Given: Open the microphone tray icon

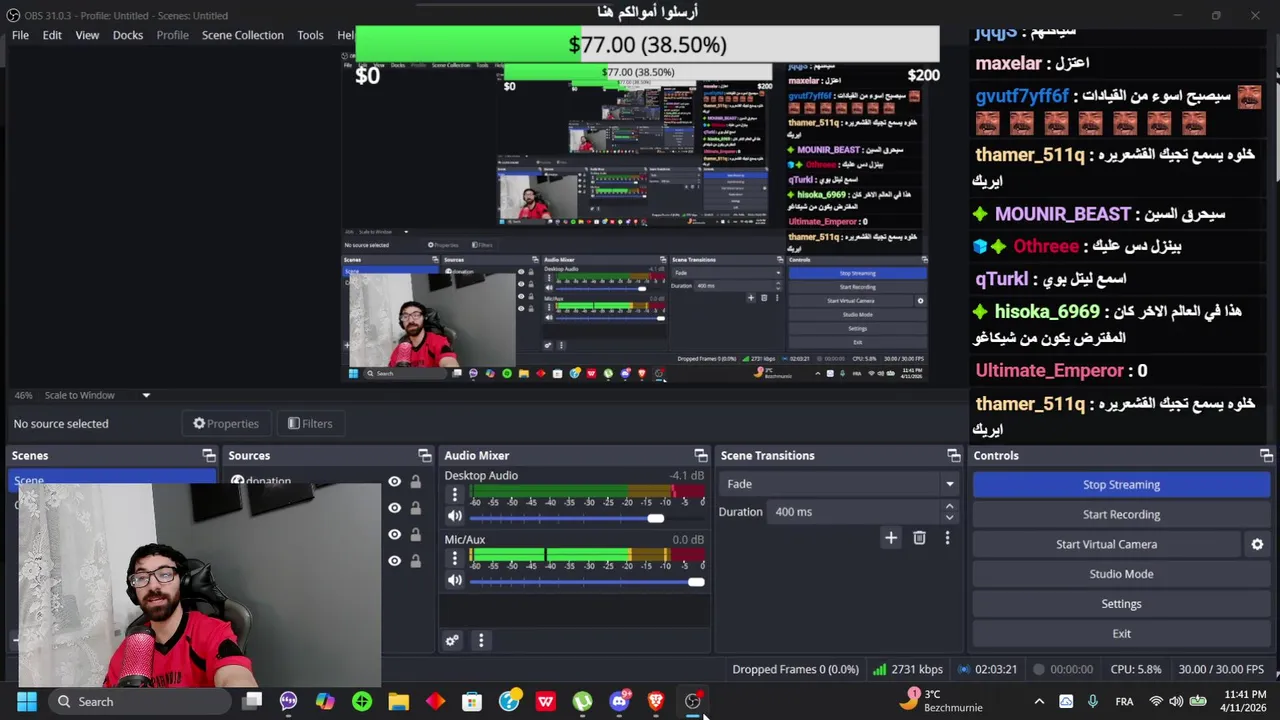Looking at the screenshot, I should coord(1092,702).
